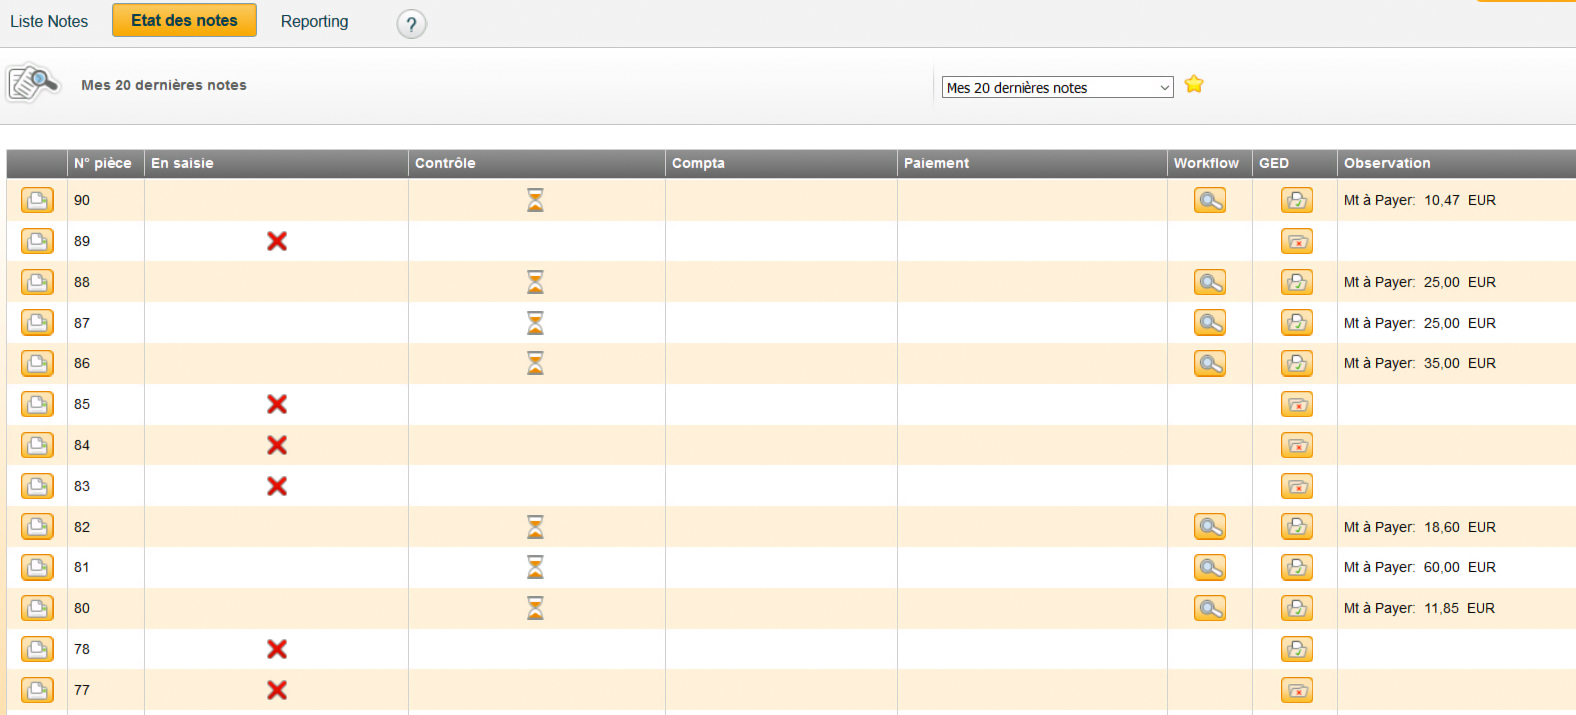Open GED documents for note 86
Viewport: 1576px width, 715px height.
tap(1296, 364)
